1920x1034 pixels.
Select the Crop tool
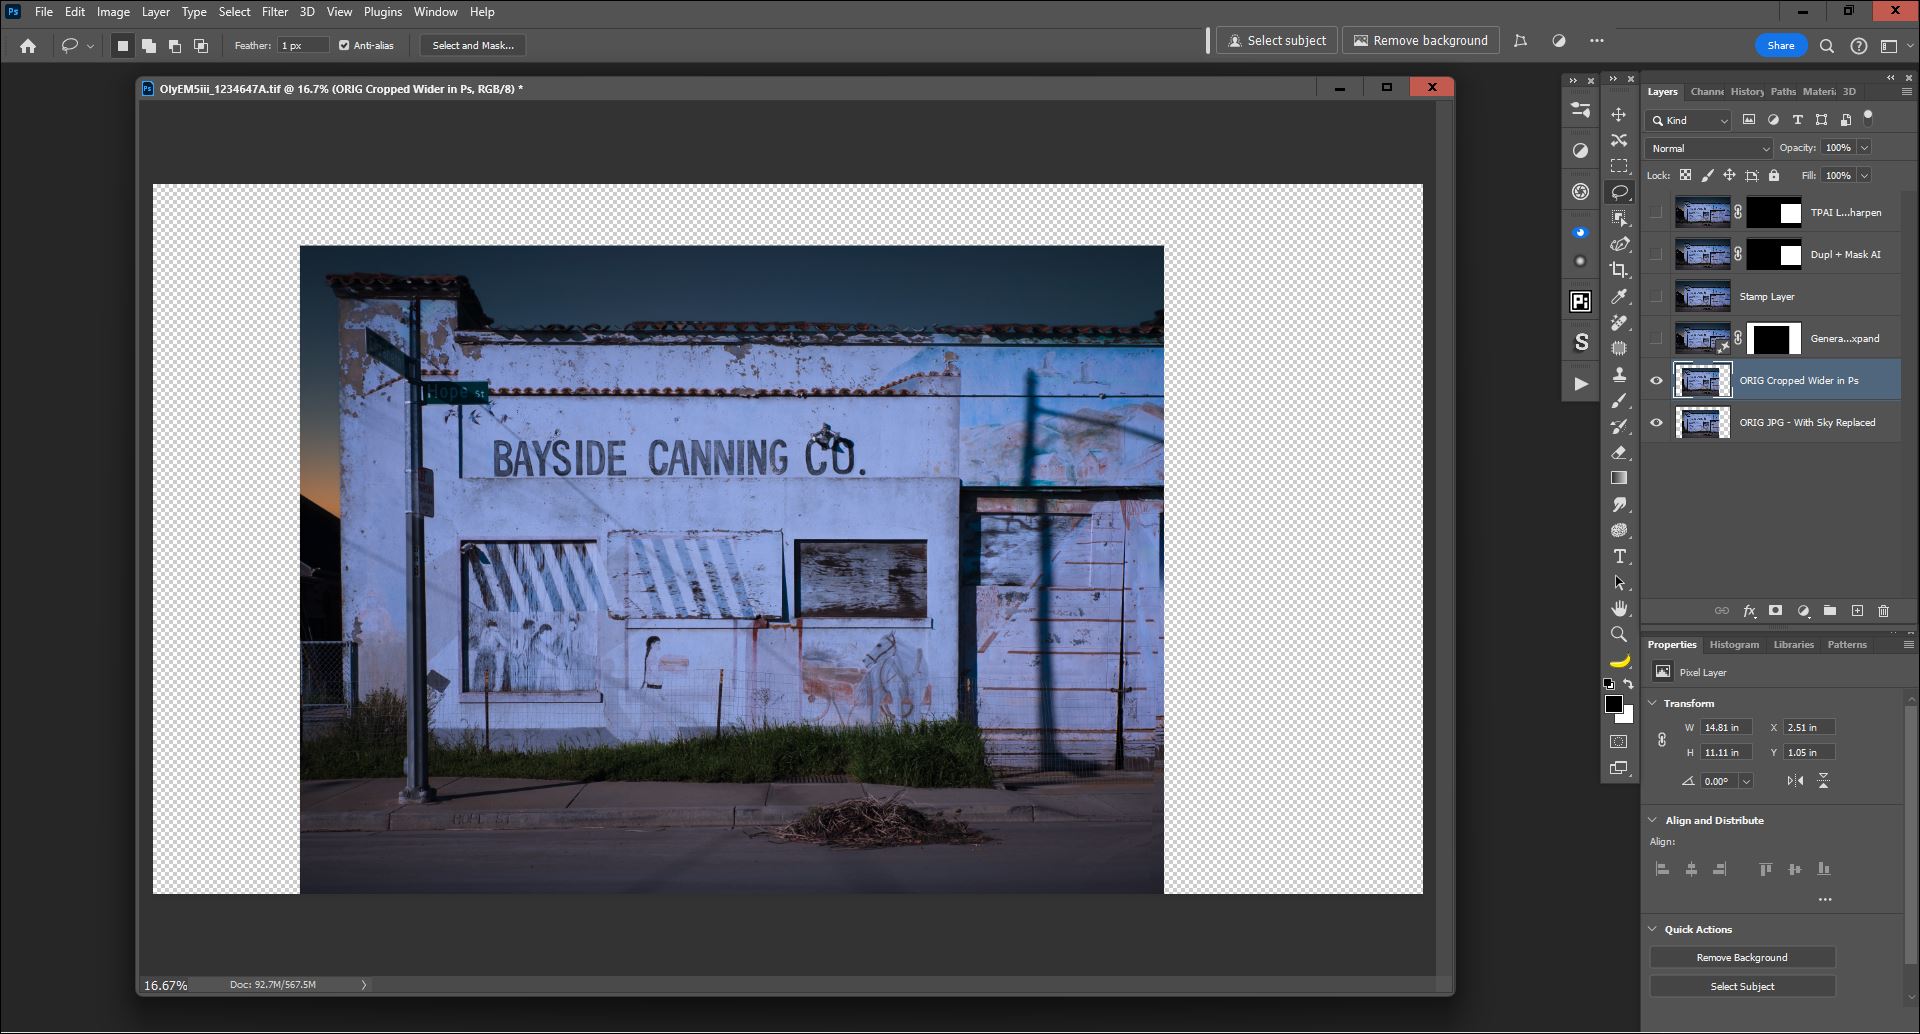point(1619,270)
